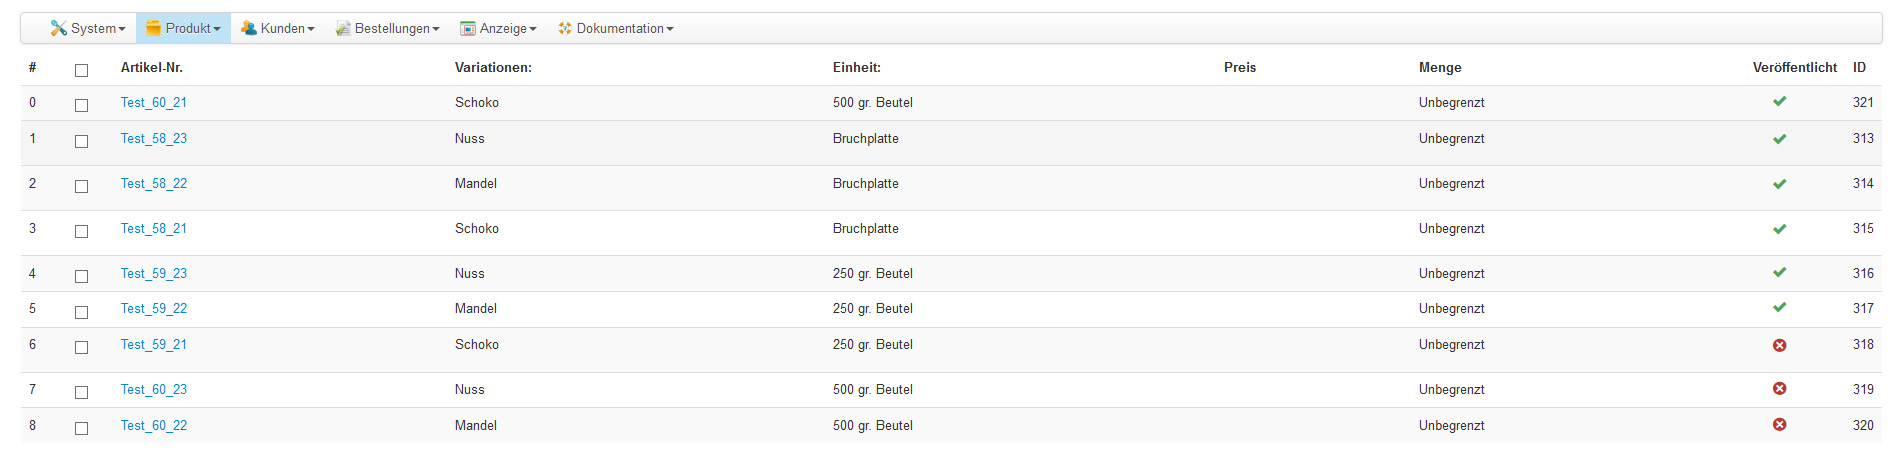
Task: Open the Kunden dropdown menu
Action: [278, 28]
